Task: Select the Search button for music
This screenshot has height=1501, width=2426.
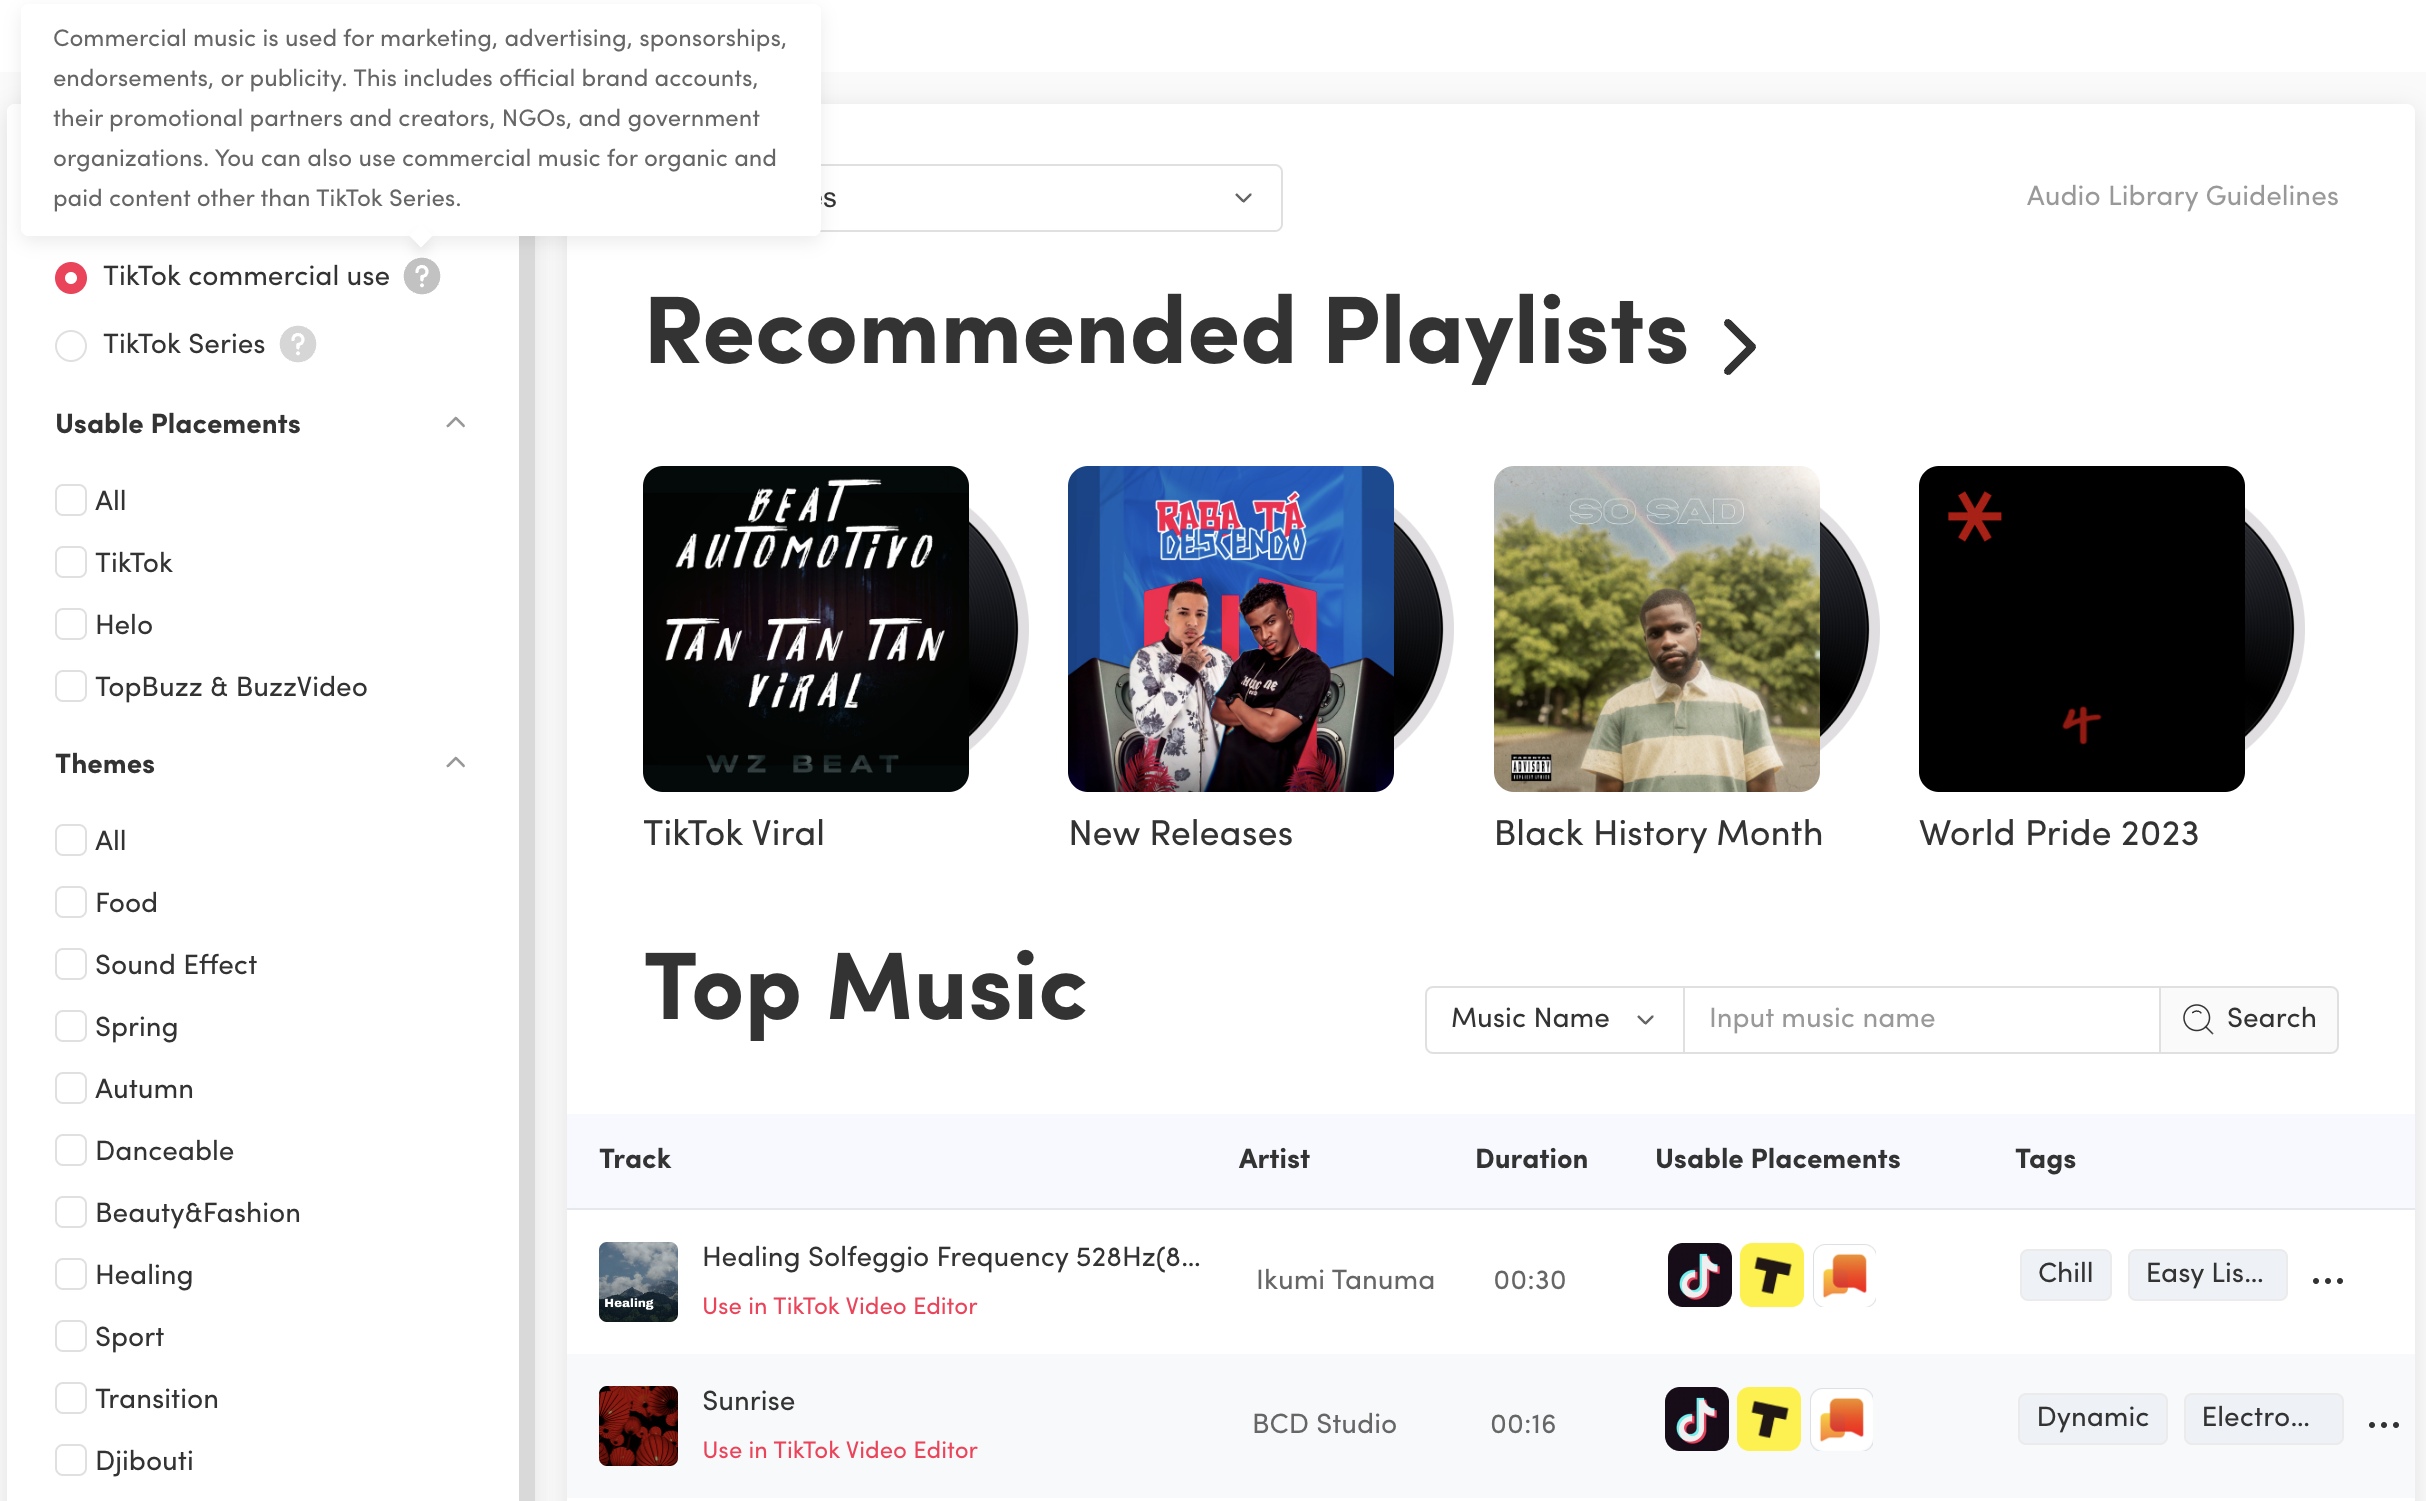Action: [x=2249, y=1019]
